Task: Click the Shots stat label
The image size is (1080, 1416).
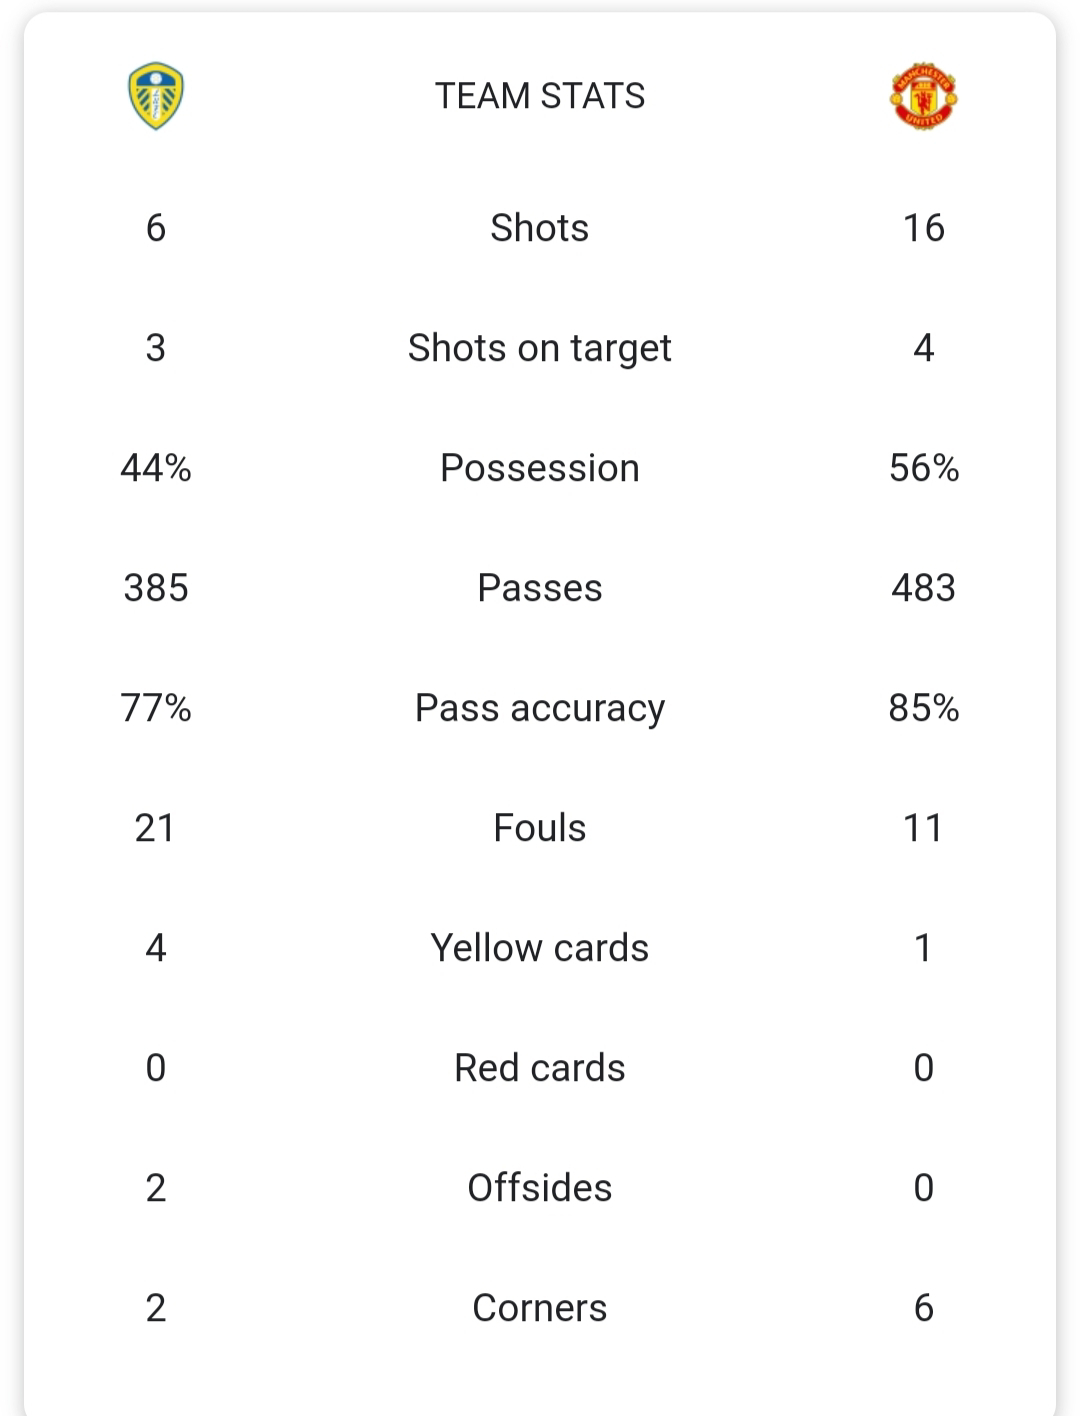Action: click(x=540, y=228)
